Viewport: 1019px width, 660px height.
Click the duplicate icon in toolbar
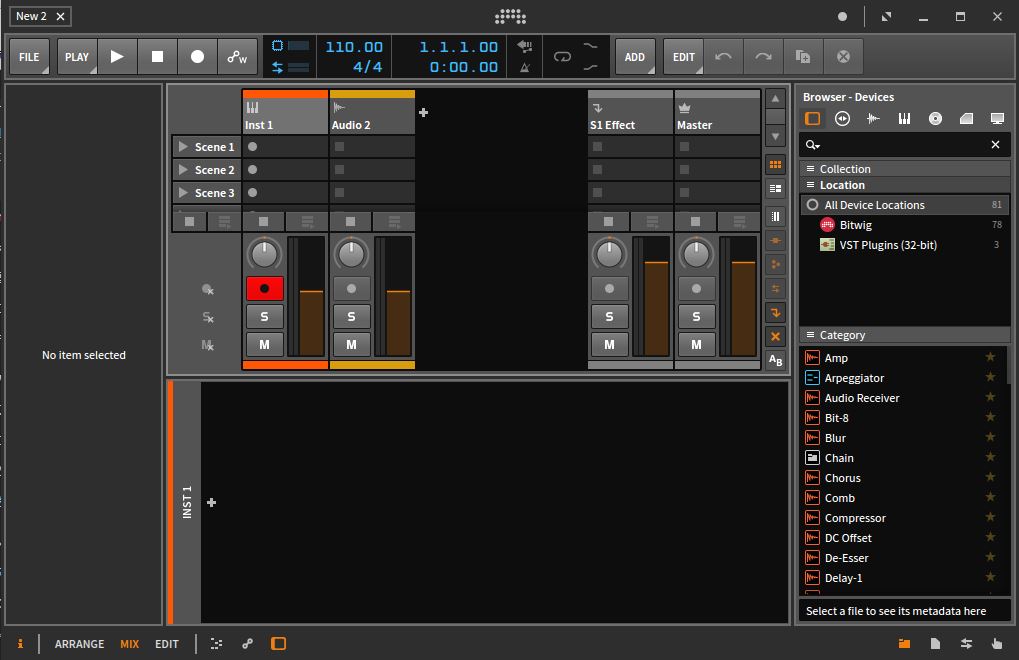[x=803, y=57]
